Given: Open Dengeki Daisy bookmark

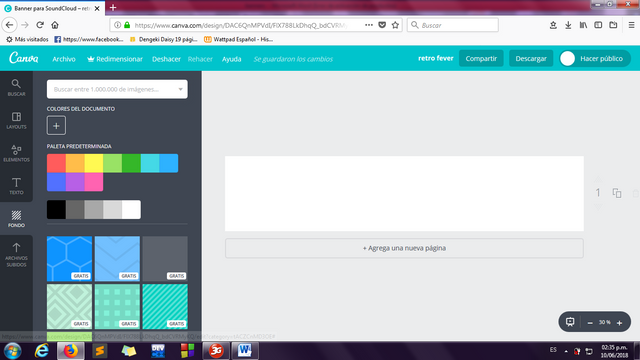Looking at the screenshot, I should point(163,39).
